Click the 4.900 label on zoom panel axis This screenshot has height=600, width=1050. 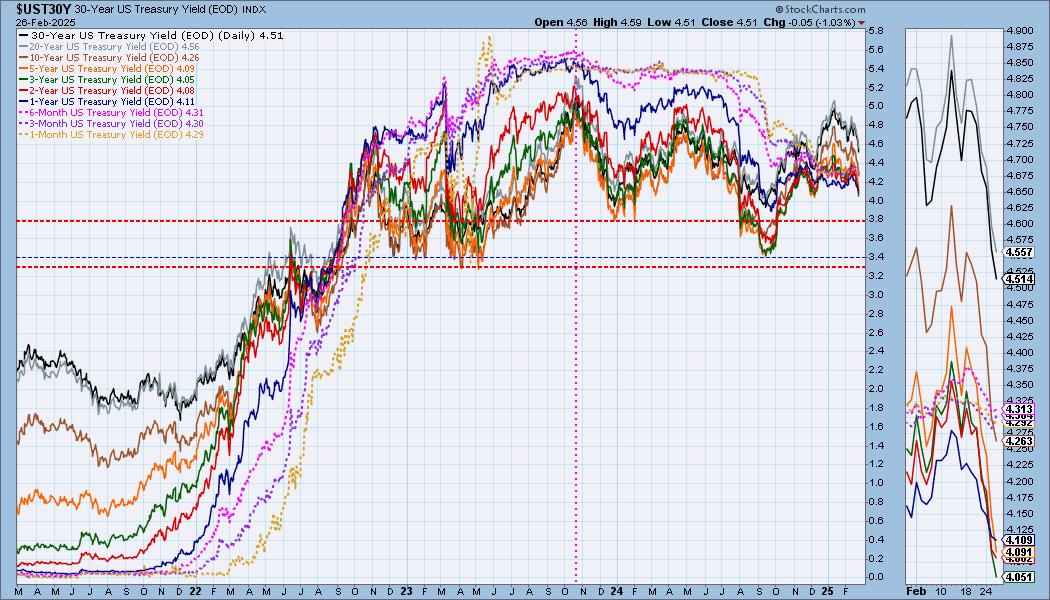[1019, 31]
